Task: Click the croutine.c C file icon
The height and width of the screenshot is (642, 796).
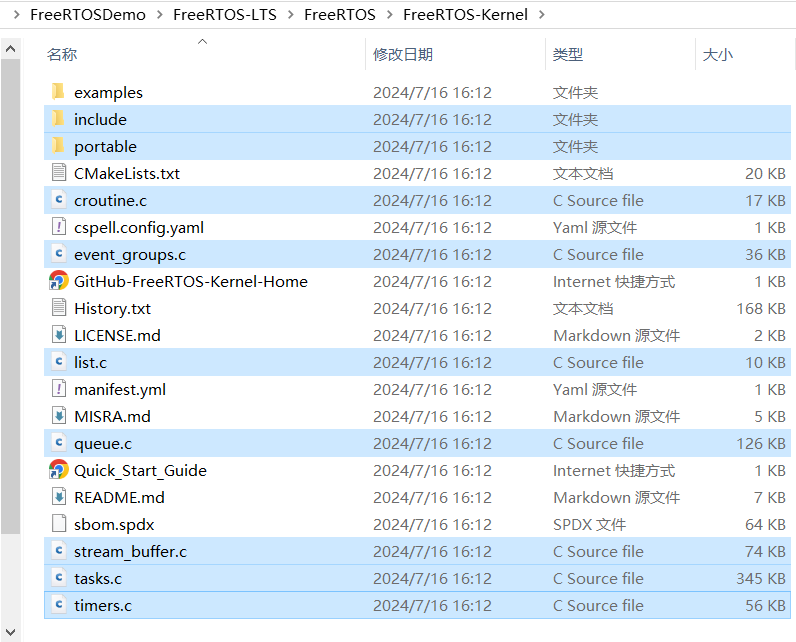Action: 59,200
